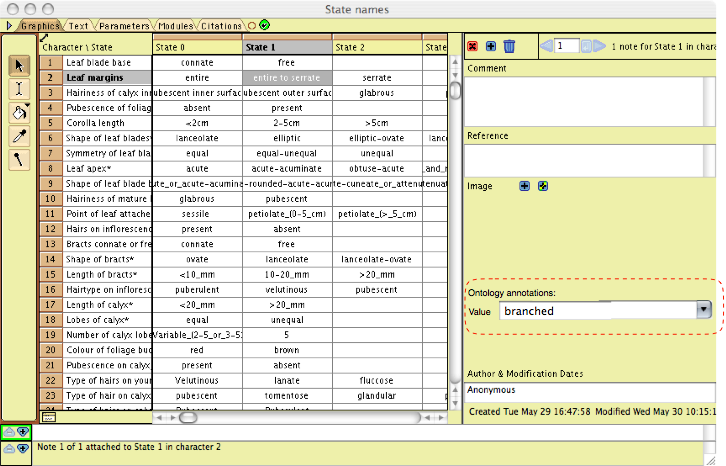This screenshot has width=726, height=466.
Task: Click the 'velutinous' cell
Action: tap(287, 290)
